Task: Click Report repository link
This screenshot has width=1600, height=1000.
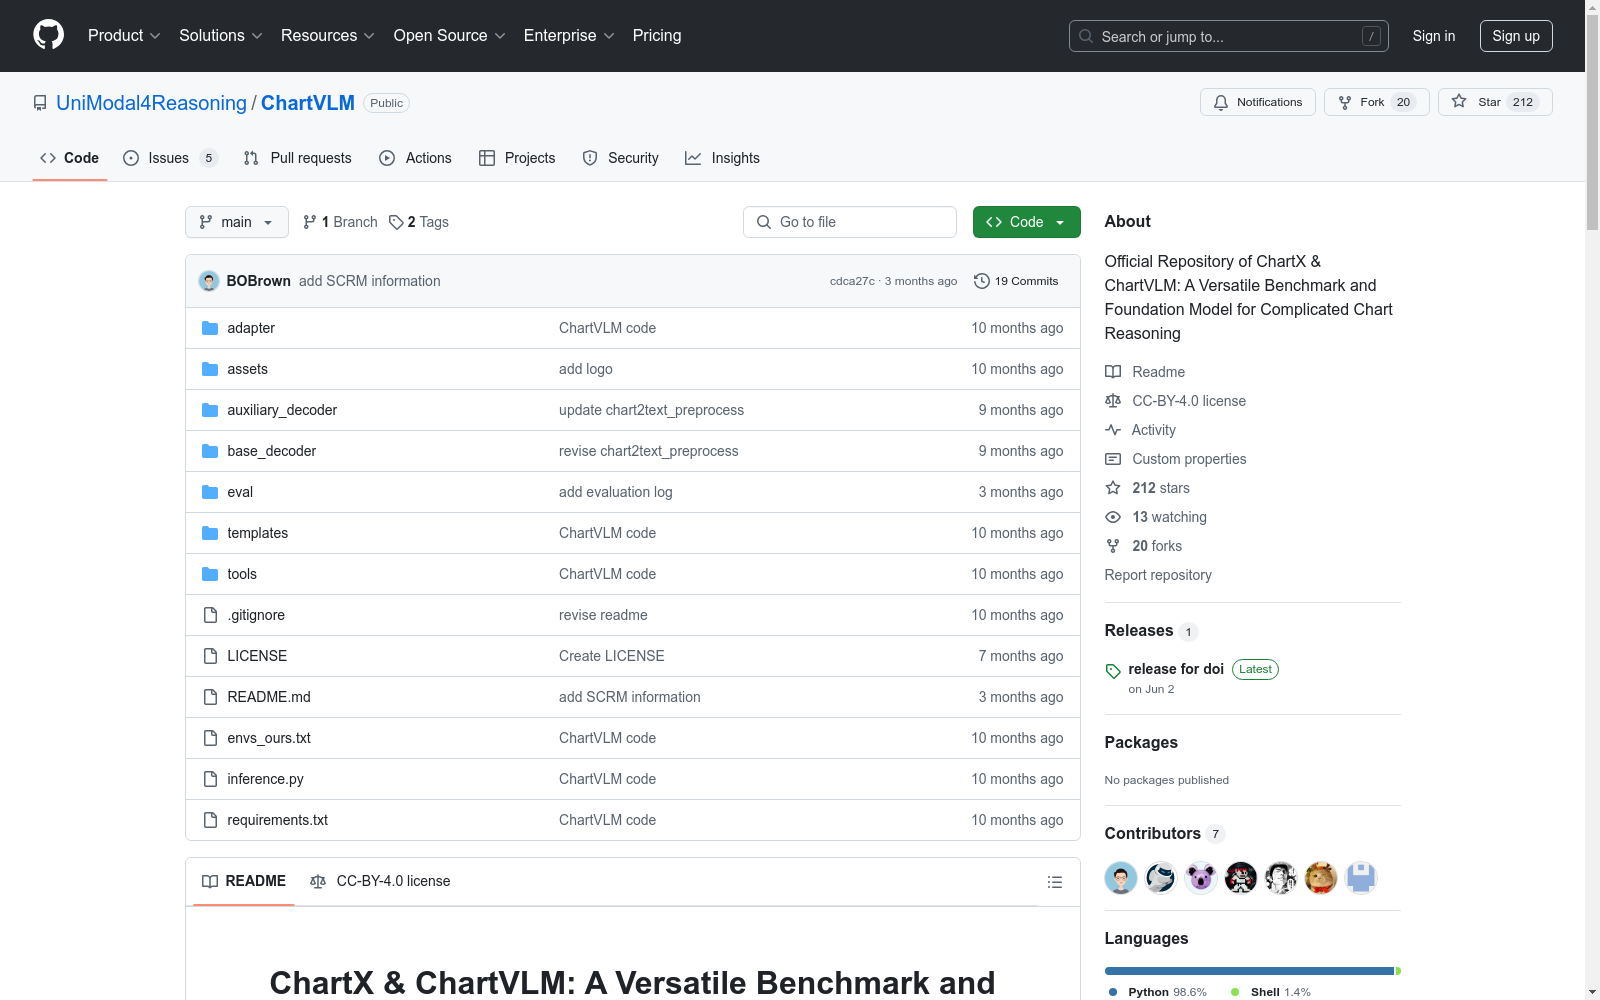Action: 1158,575
